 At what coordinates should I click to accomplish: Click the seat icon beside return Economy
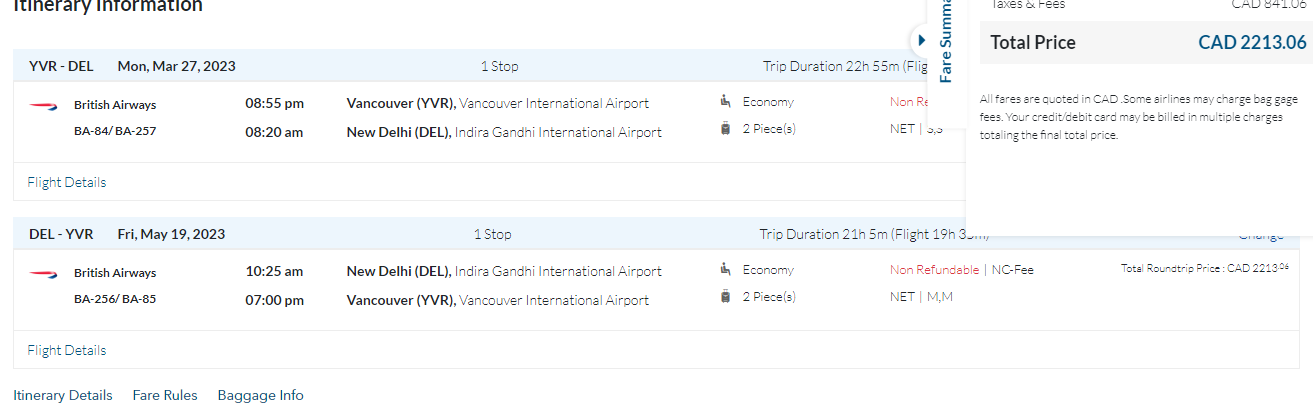pyautogui.click(x=725, y=269)
